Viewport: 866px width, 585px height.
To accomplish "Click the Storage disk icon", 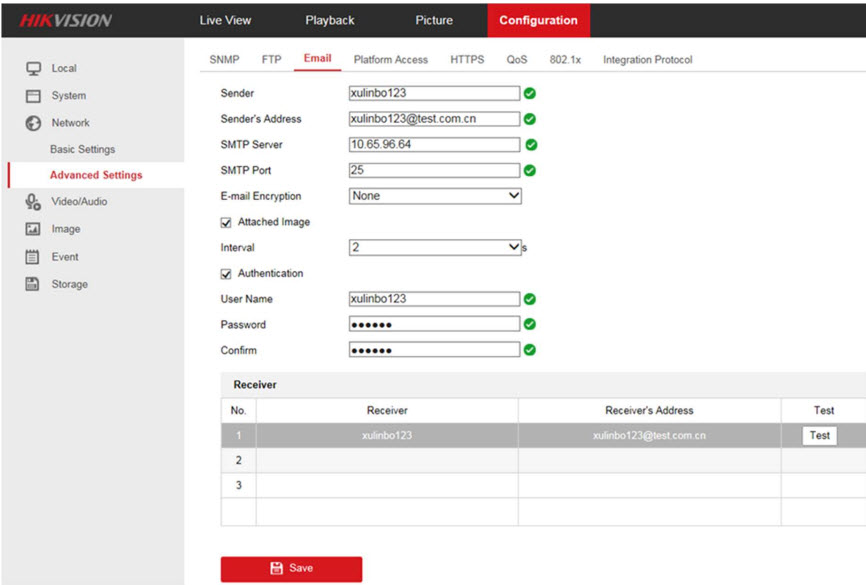I will [32, 284].
